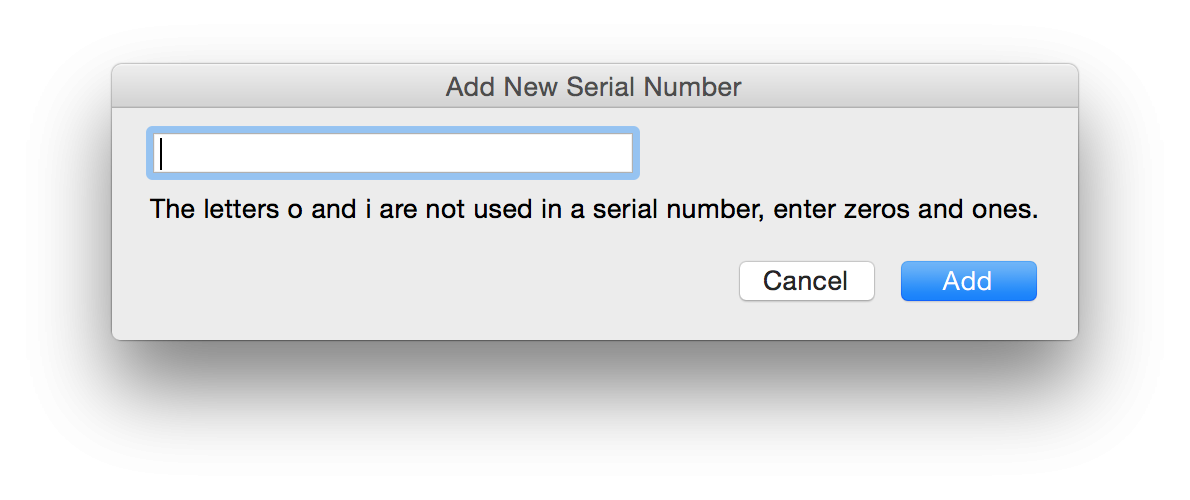
Task: Click the word "Add" in the title bar
Action: [470, 87]
